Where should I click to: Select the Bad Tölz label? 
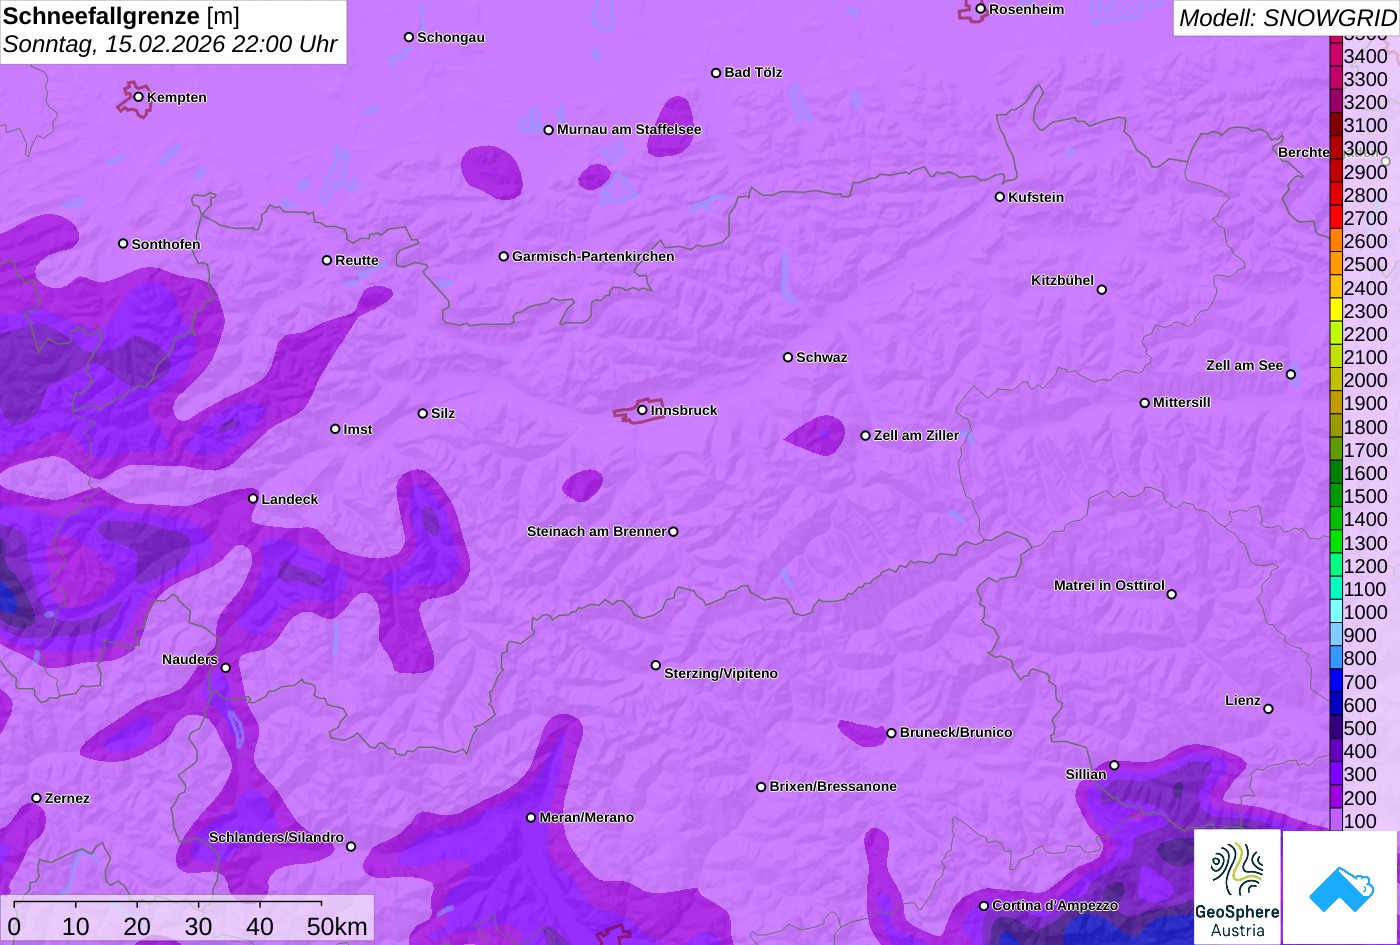tap(753, 73)
